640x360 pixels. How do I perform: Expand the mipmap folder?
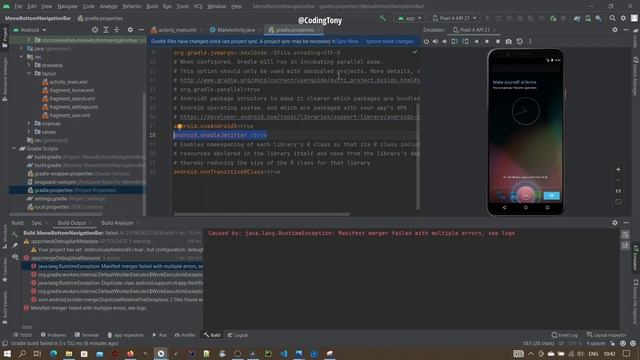point(29,123)
